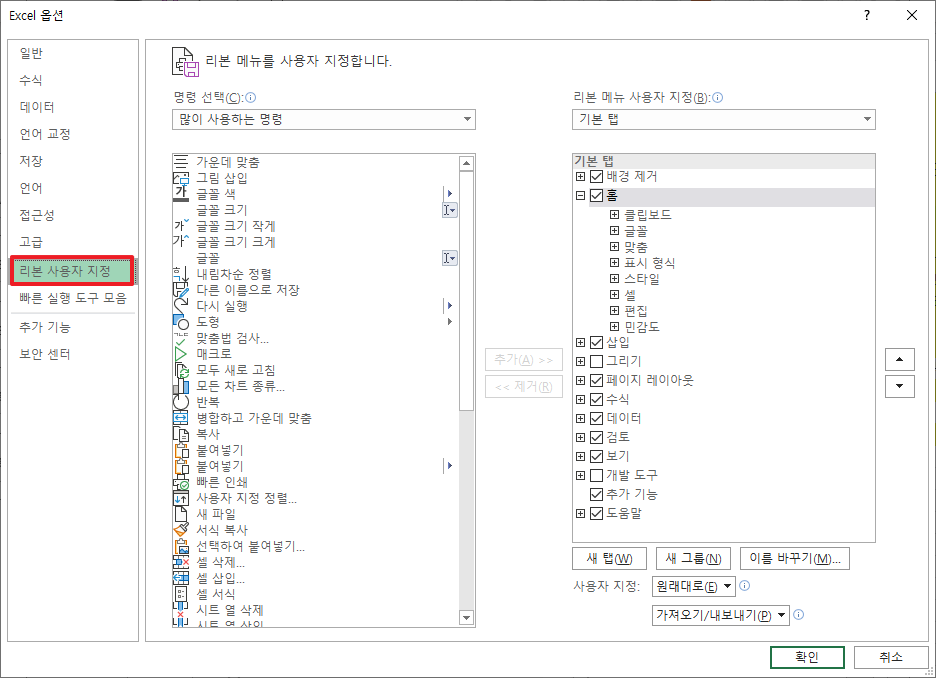Enable the 개발 도구 checkbox
The width and height of the screenshot is (936, 678).
(x=596, y=476)
